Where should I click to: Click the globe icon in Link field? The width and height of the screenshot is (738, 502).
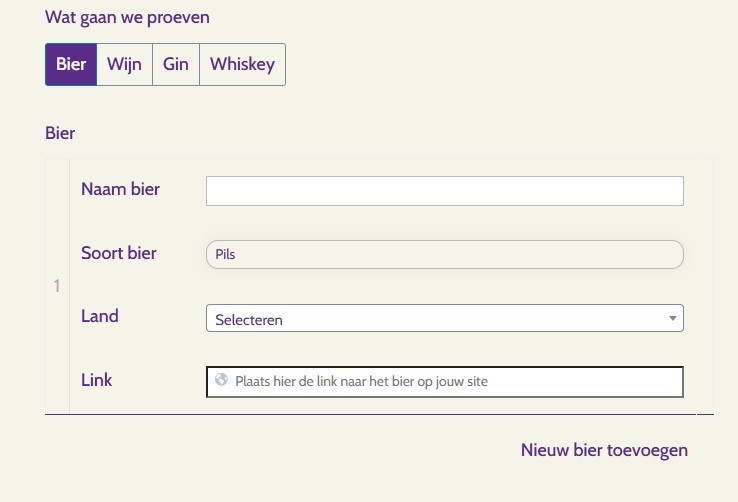221,380
